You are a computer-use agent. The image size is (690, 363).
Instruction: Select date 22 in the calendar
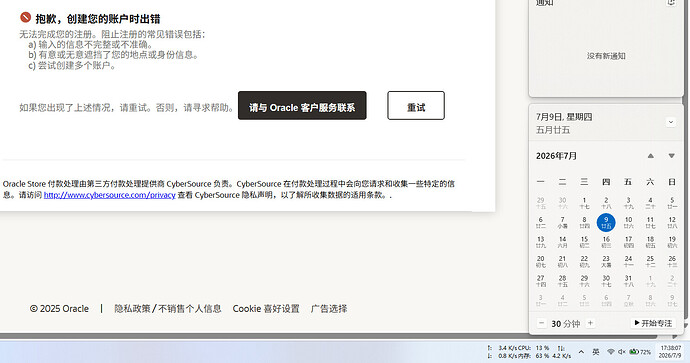[584, 261]
